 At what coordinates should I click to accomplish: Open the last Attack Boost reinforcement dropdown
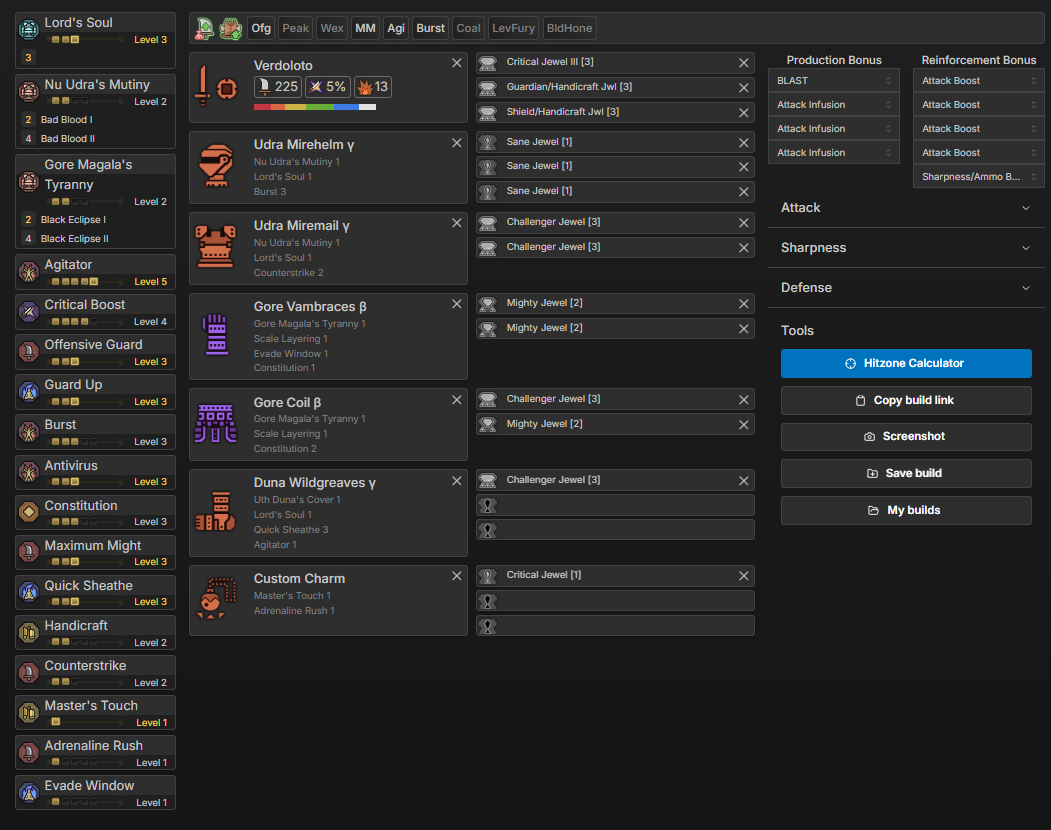coord(978,153)
